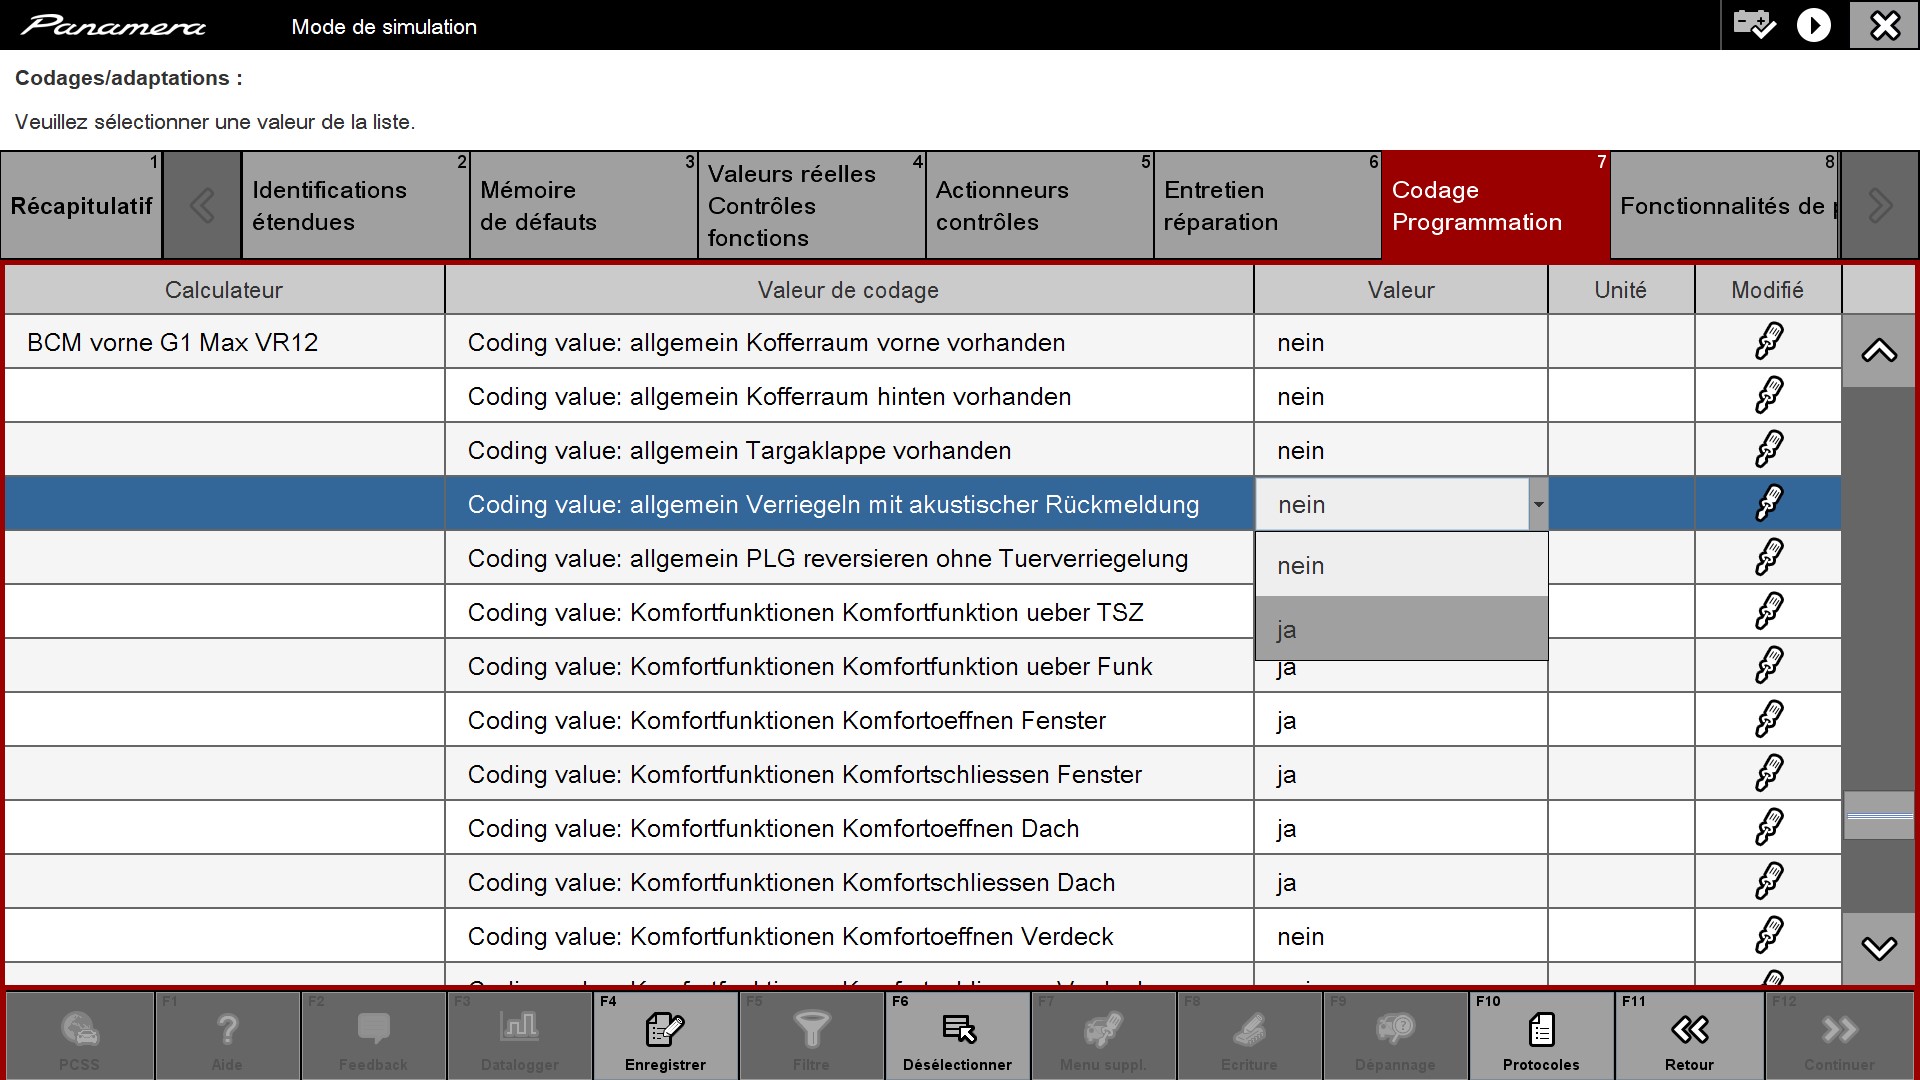Click modified icon for Verriegeln akustischer Rückmeldung row
Screen dimensions: 1920x1080
[x=1768, y=504]
